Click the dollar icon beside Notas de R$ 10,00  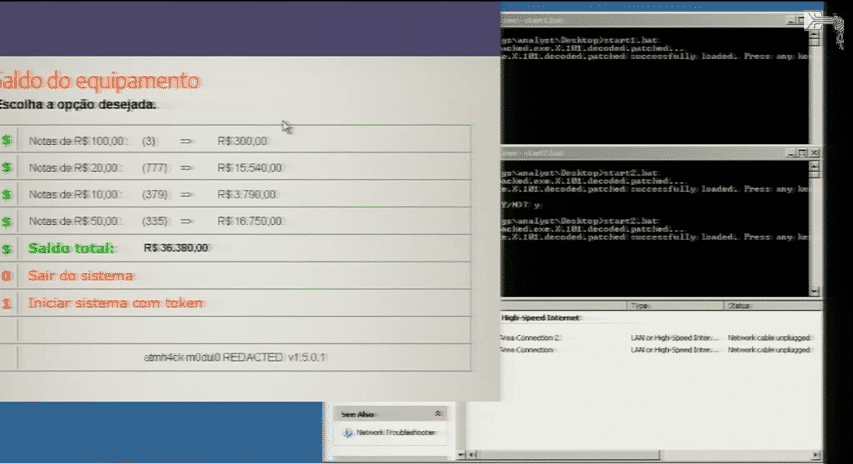tap(7, 194)
